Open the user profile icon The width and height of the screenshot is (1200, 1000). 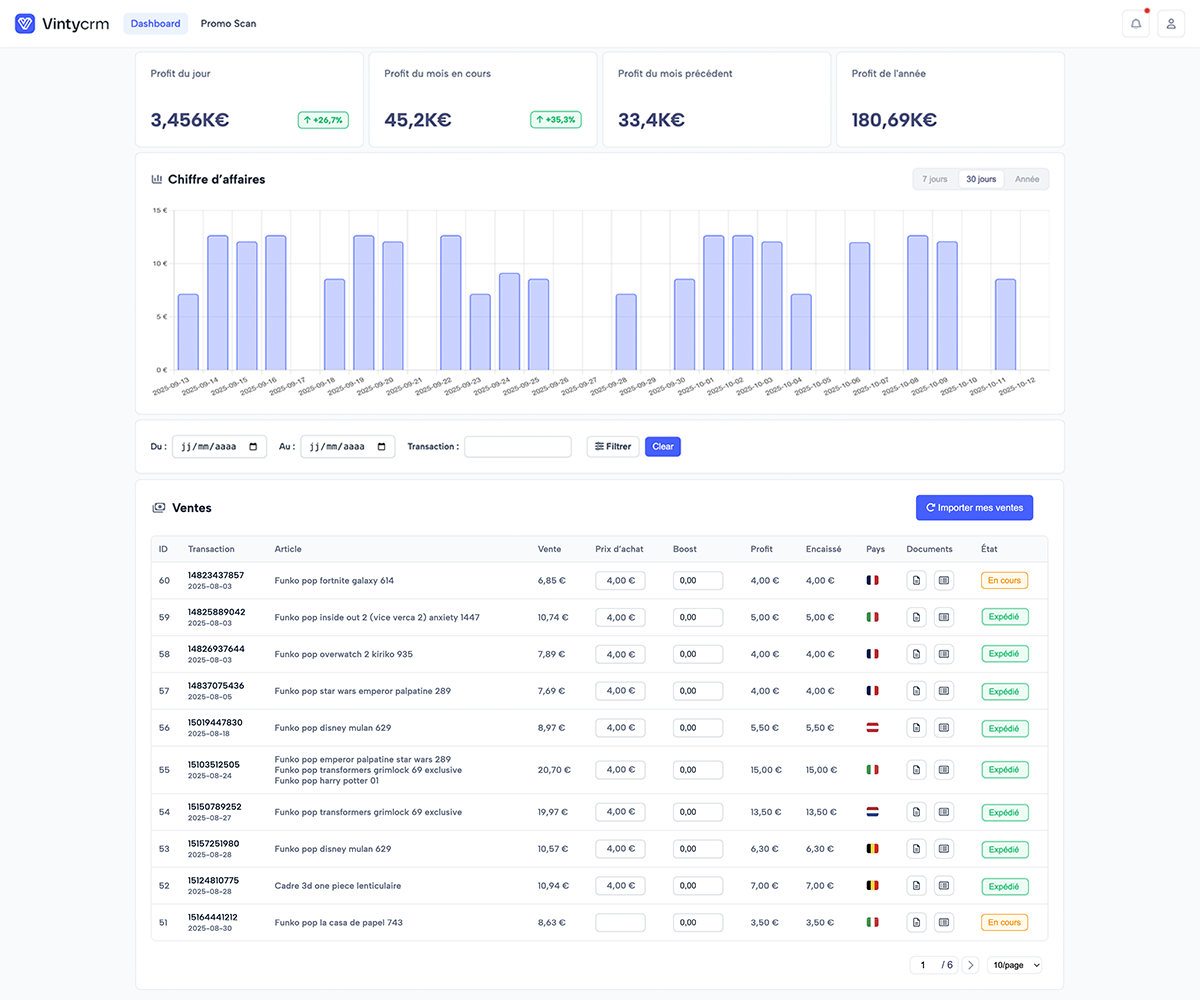coord(1171,24)
